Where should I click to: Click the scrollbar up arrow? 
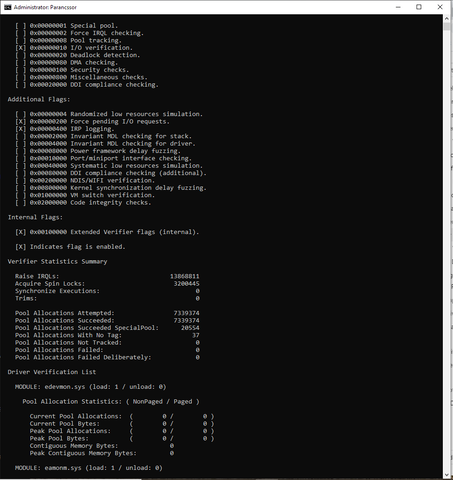[x=447, y=18]
